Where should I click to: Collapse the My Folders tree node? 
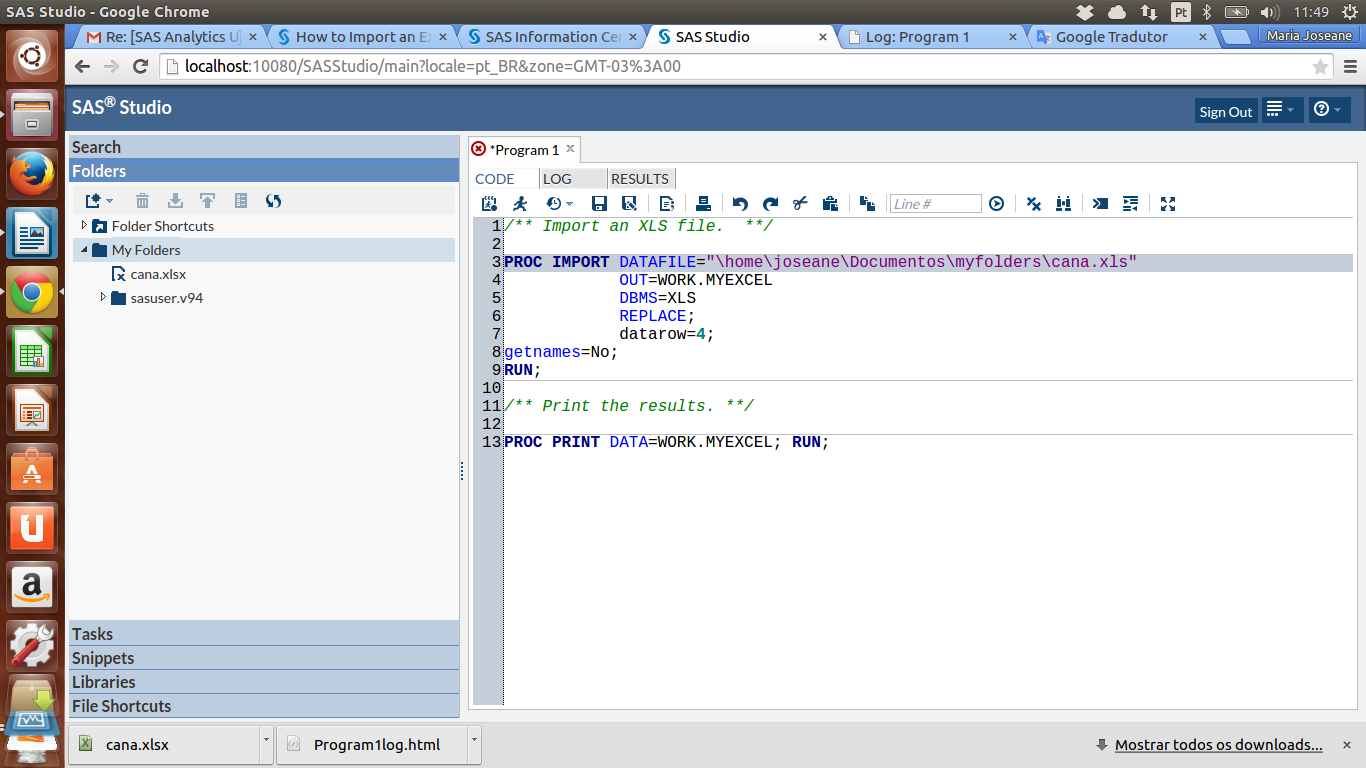click(x=84, y=250)
